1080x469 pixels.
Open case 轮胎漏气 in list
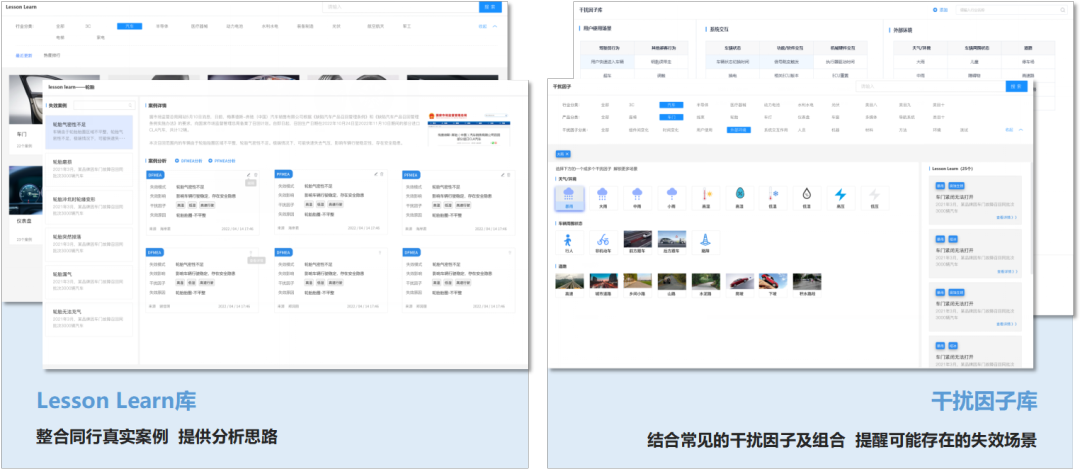(89, 280)
